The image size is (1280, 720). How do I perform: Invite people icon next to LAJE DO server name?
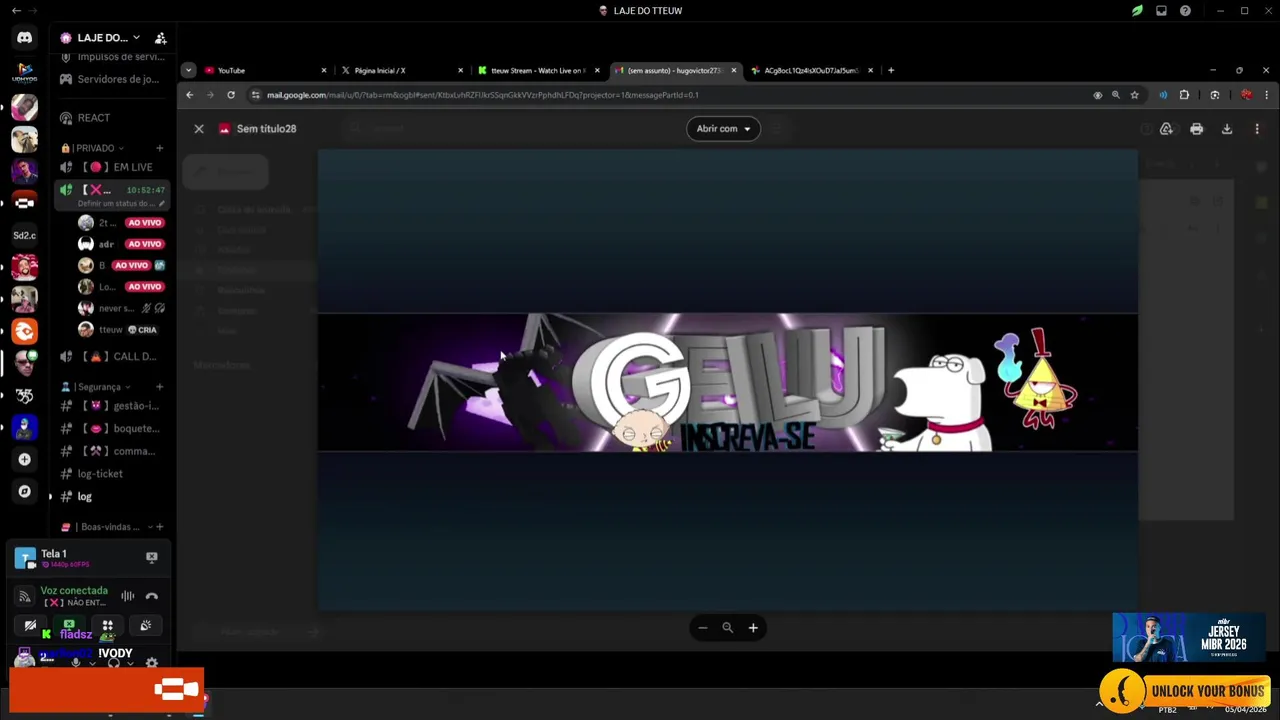pos(160,38)
